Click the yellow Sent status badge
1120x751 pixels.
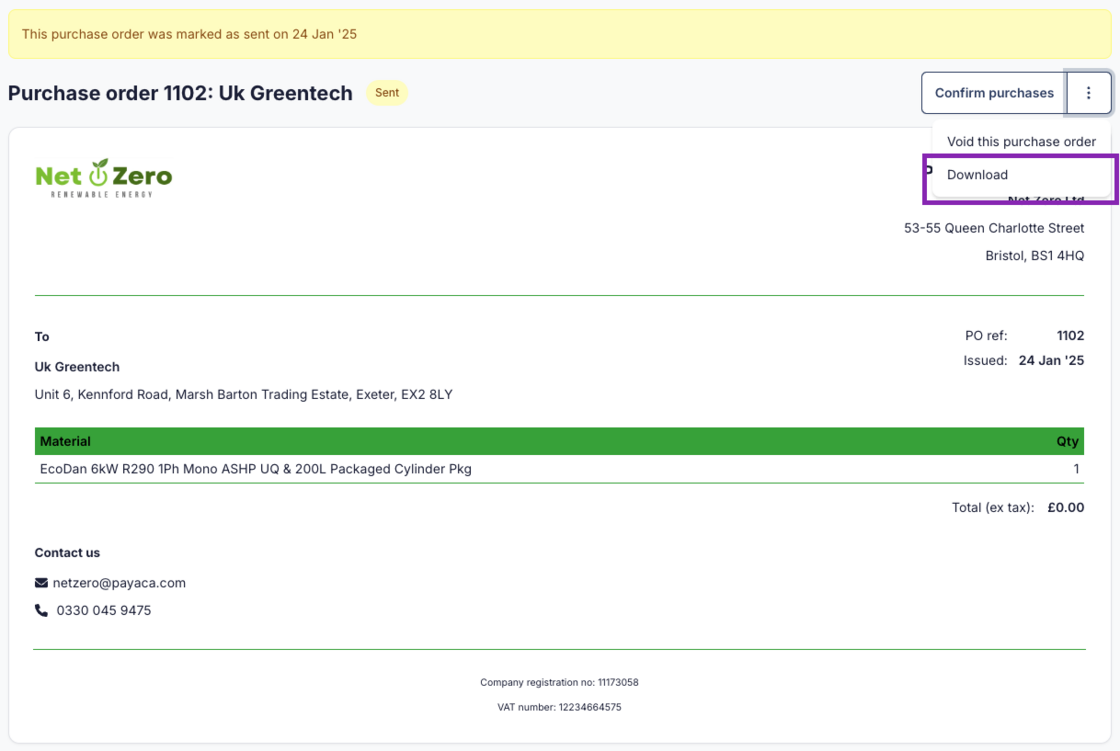coord(387,93)
